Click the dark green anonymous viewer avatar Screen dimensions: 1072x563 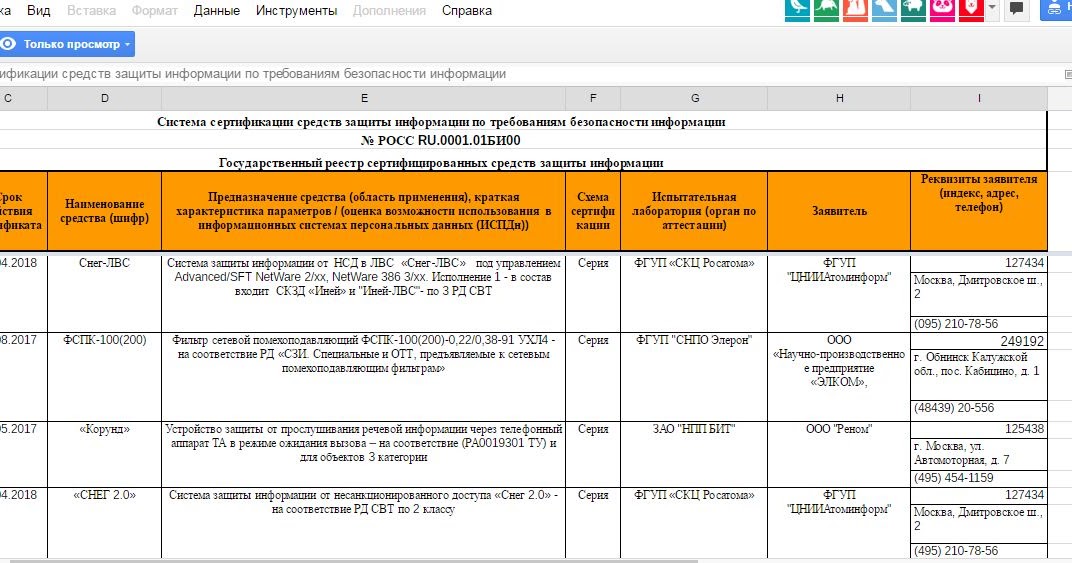(x=913, y=10)
